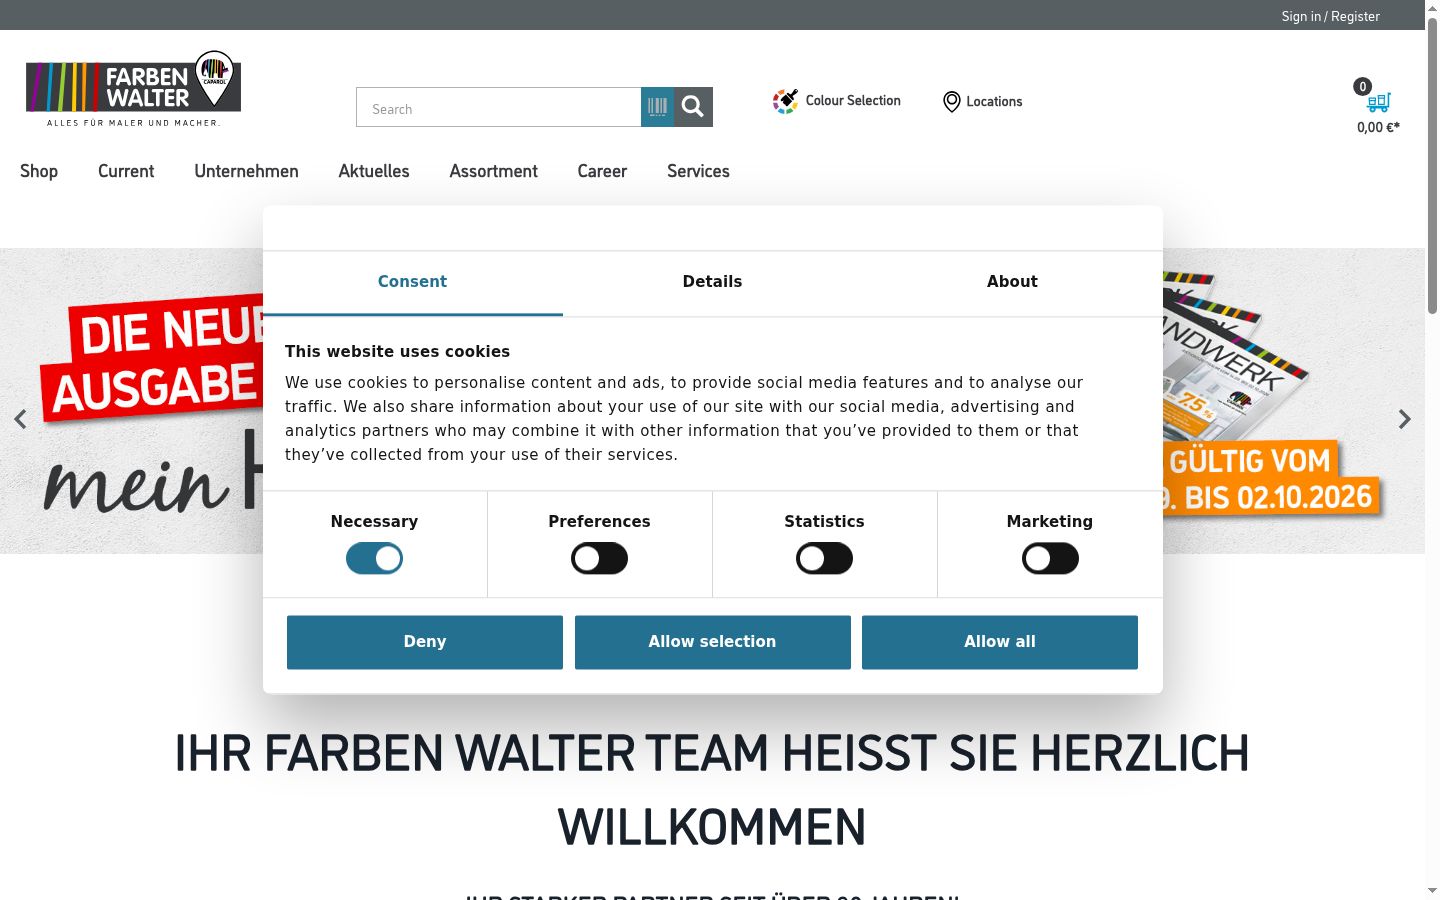1440x900 pixels.
Task: Switch to the Consent tab
Action: tap(412, 282)
